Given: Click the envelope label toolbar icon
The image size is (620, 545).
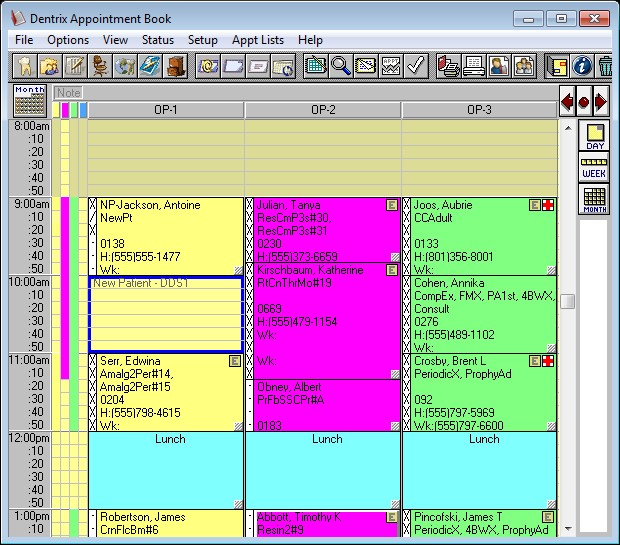Looking at the screenshot, I should [x=258, y=66].
